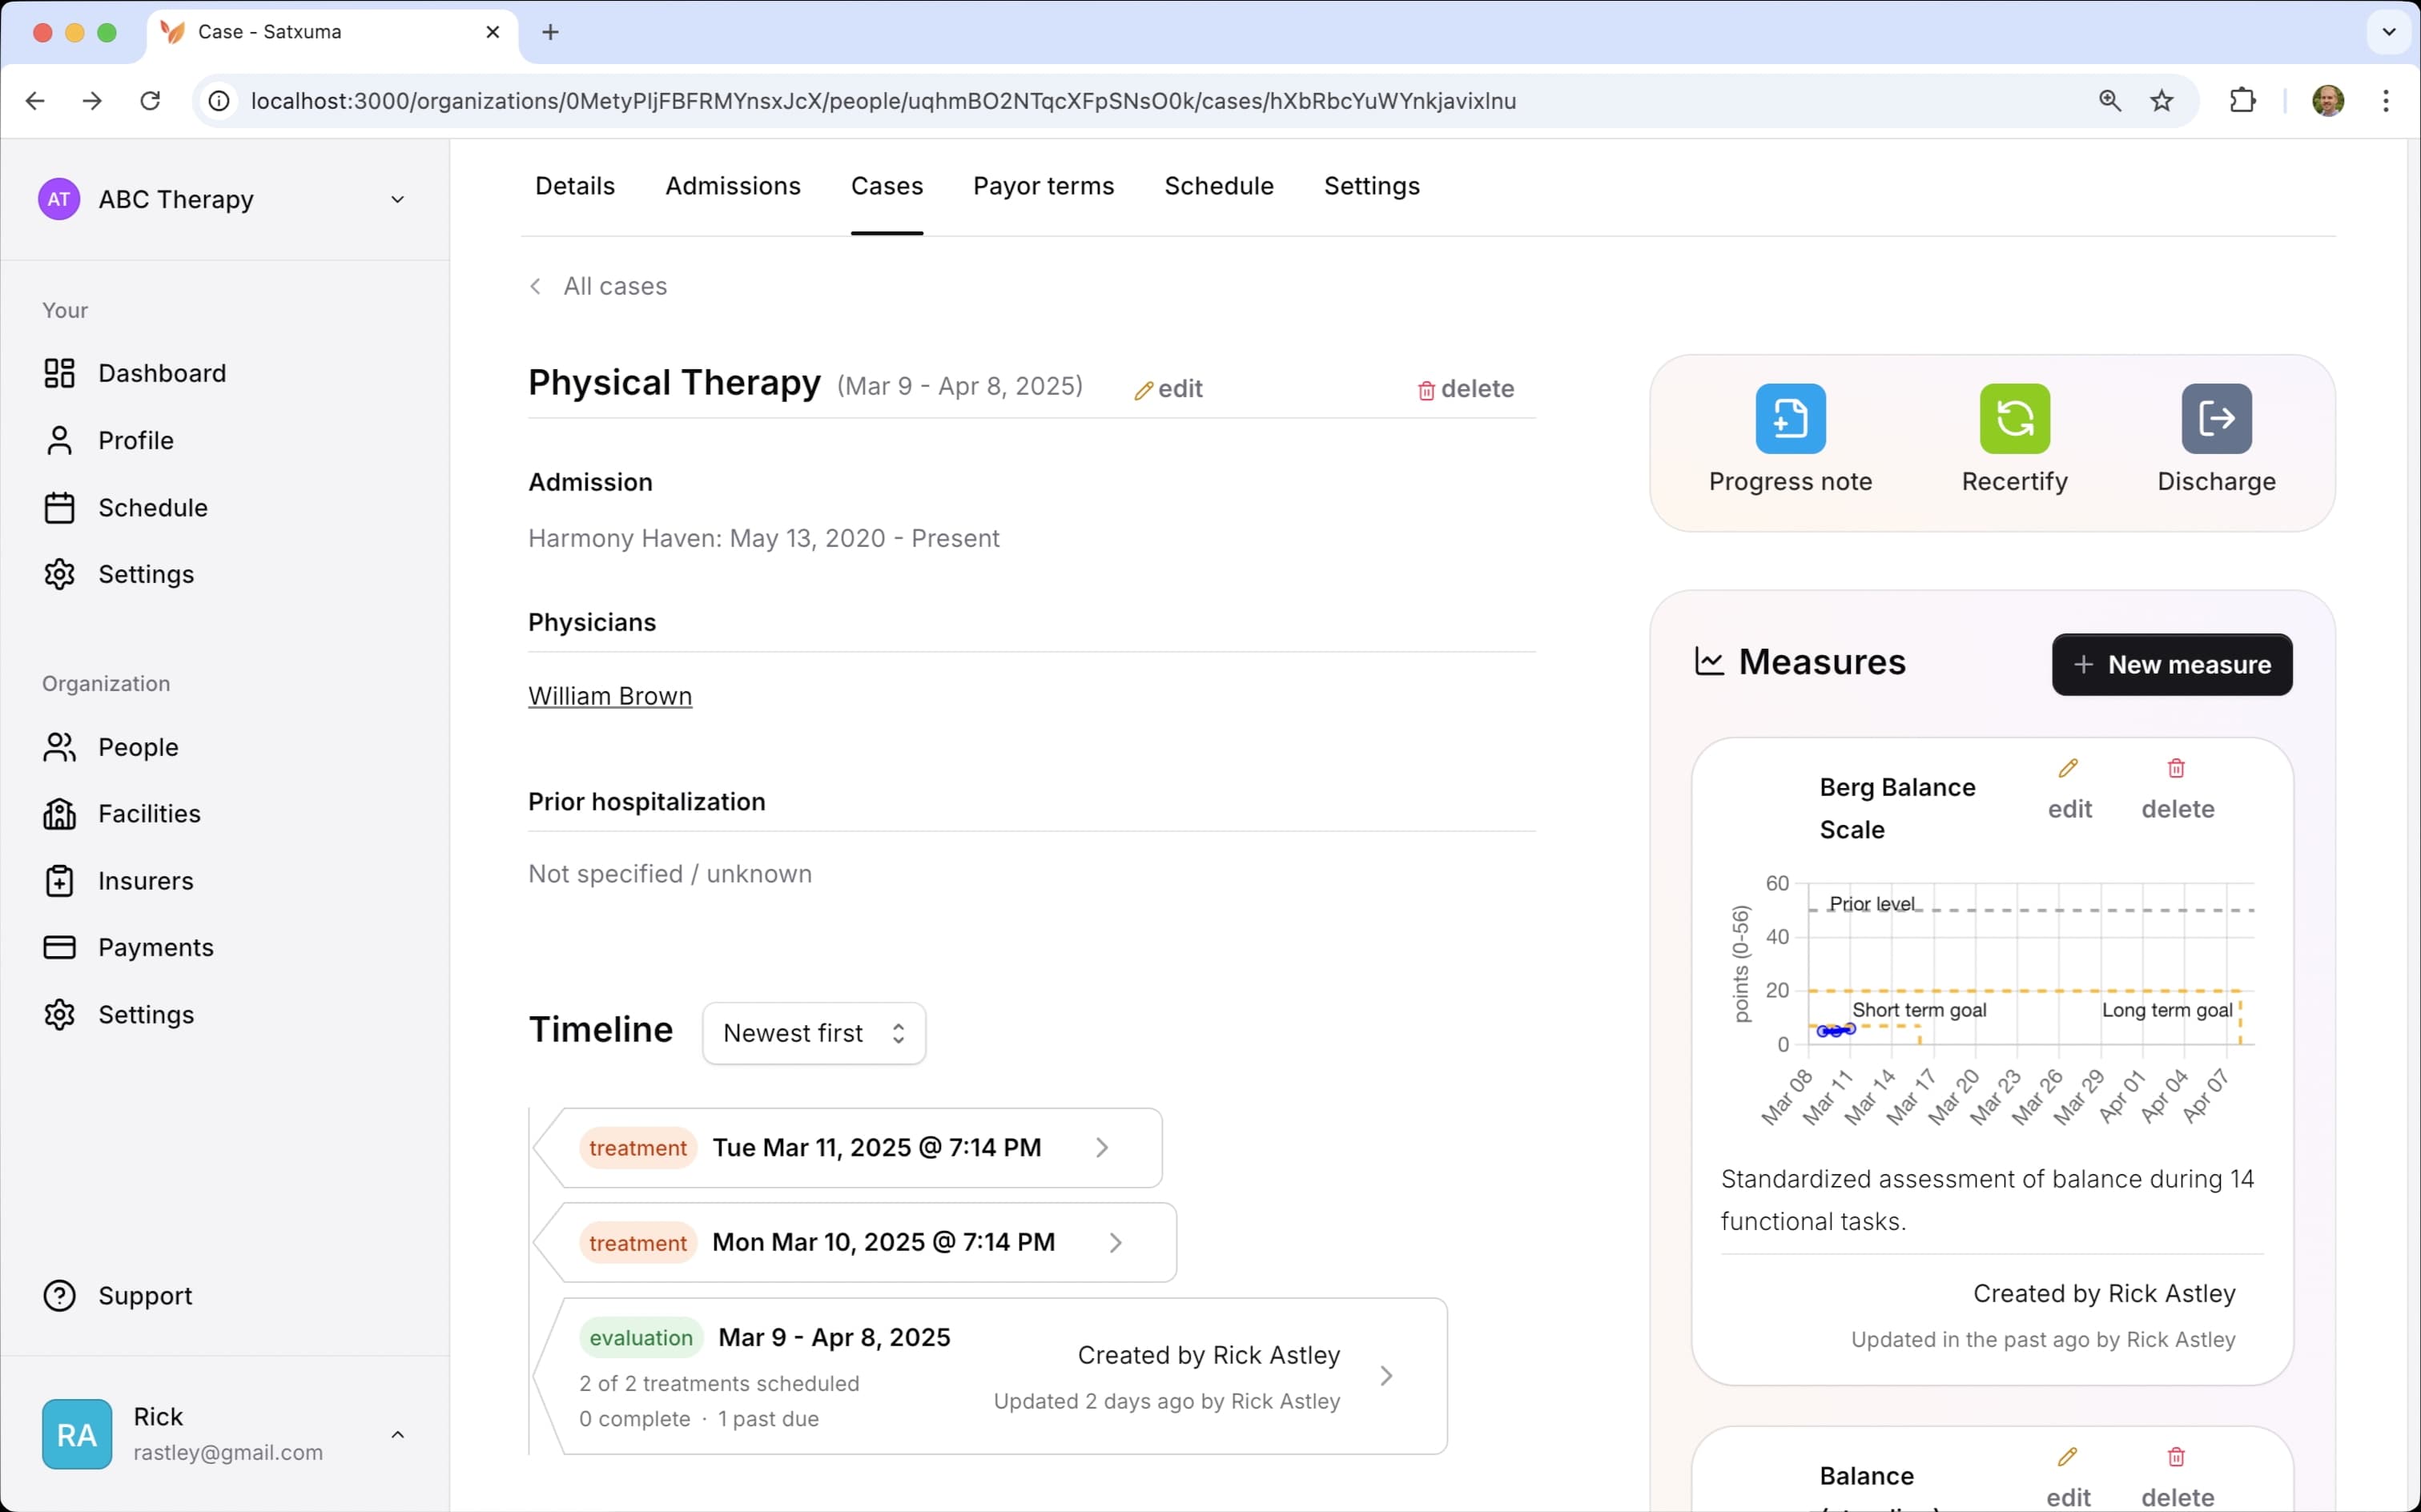Delete the Berg Balance Scale measure
Image resolution: width=2421 pixels, height=1512 pixels.
click(2177, 789)
